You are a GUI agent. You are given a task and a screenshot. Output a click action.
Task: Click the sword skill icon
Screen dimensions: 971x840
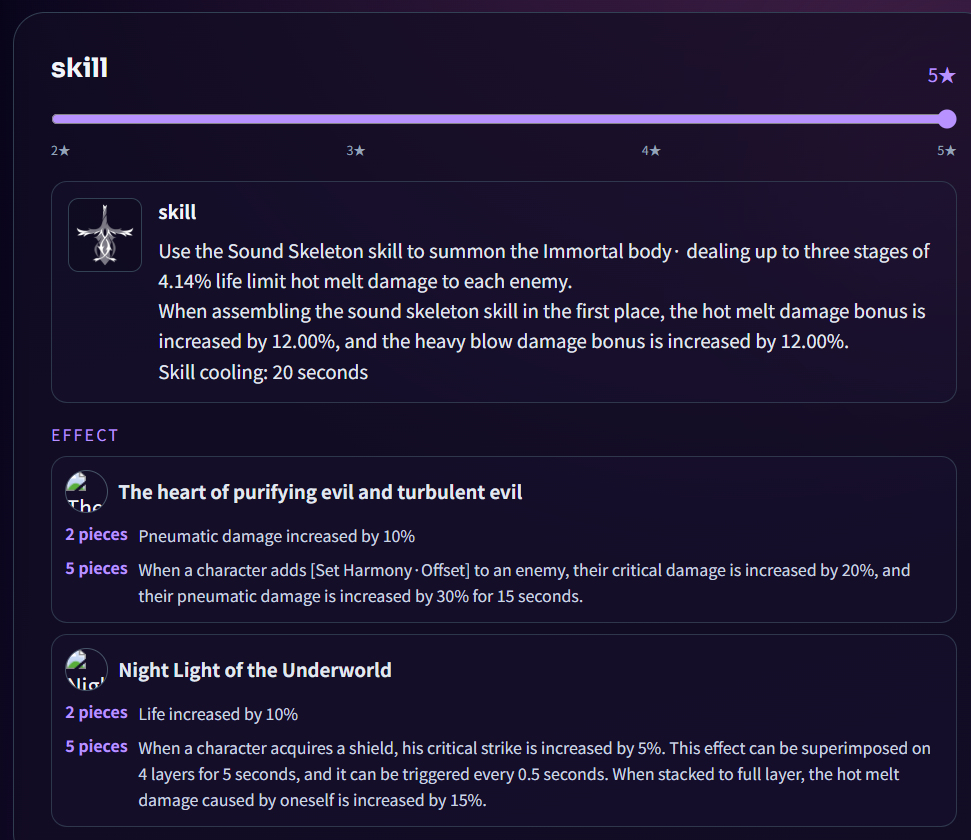[105, 235]
